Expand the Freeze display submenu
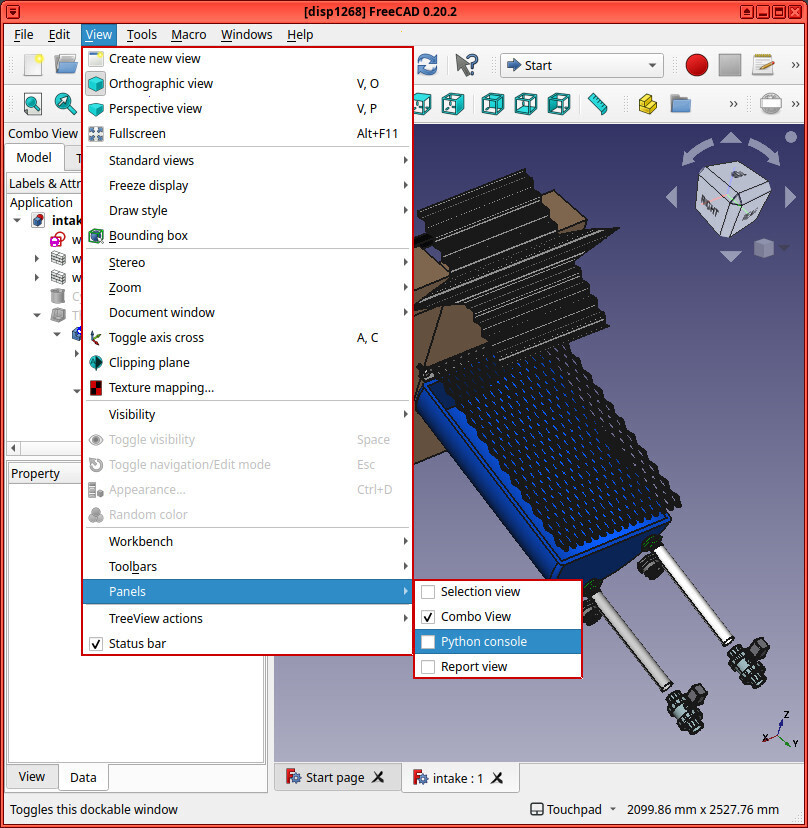The image size is (808, 828). [247, 185]
